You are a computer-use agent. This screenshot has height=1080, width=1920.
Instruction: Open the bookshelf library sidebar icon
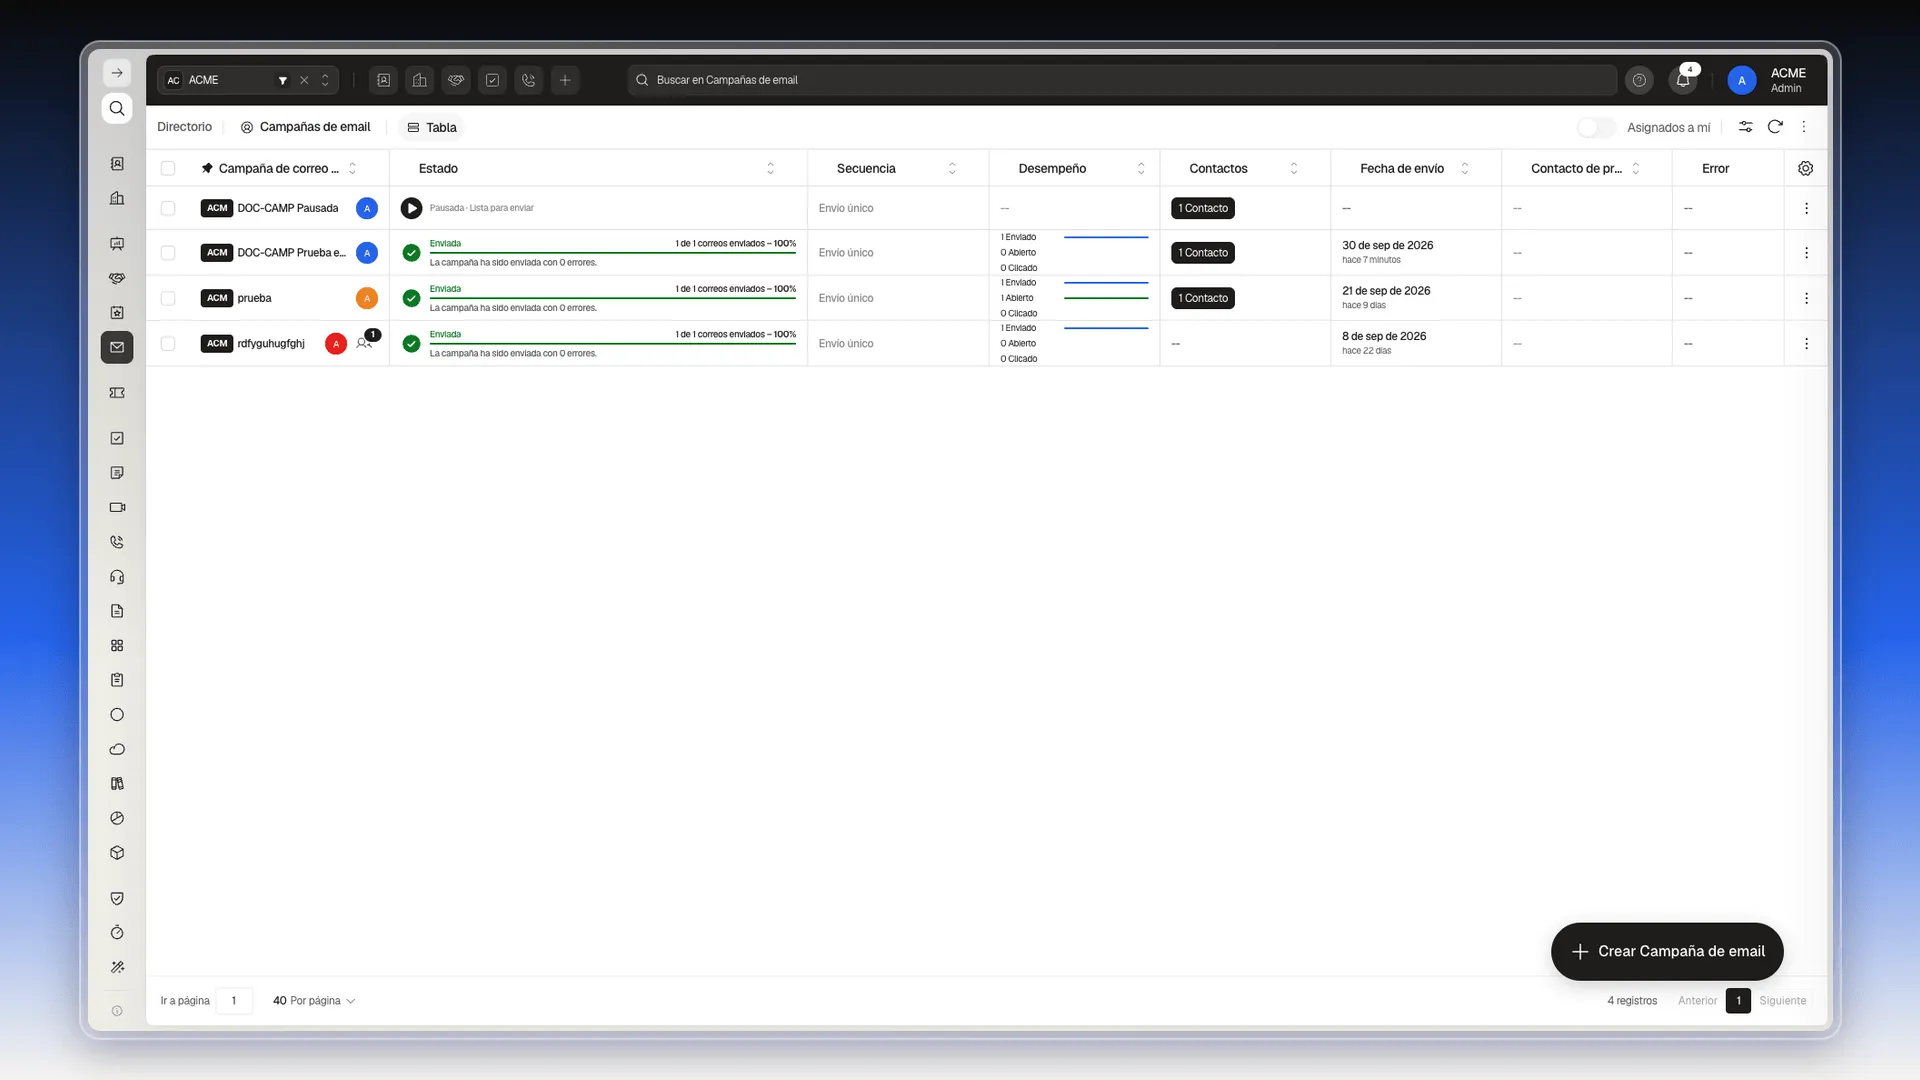click(x=117, y=784)
